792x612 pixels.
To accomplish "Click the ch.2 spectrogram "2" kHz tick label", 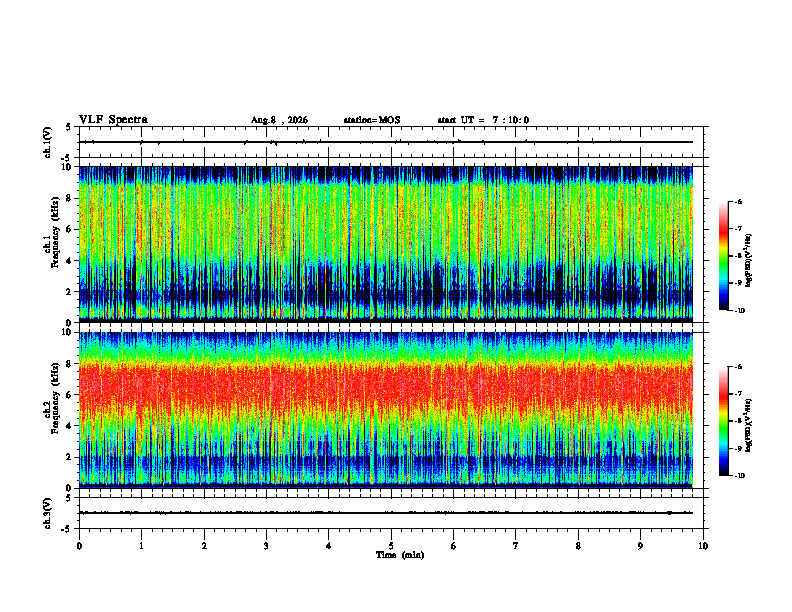I will [70, 457].
